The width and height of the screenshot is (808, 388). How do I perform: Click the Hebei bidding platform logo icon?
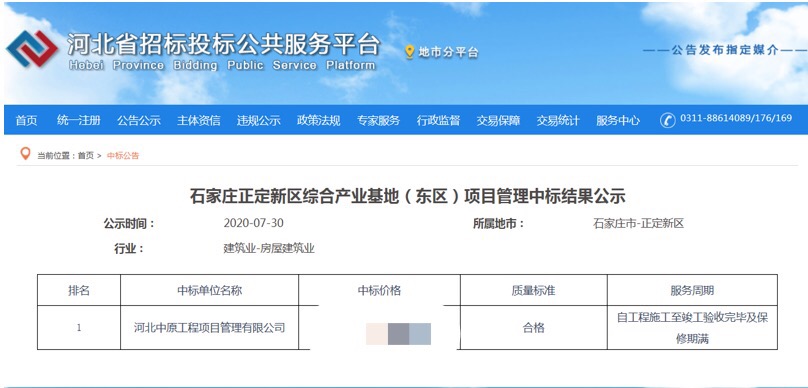[32, 49]
